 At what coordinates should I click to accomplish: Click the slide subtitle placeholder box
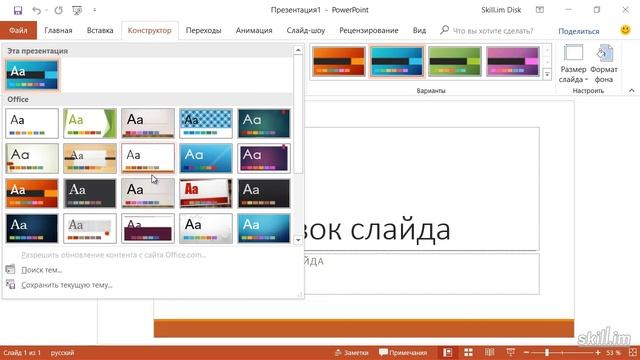(421, 274)
